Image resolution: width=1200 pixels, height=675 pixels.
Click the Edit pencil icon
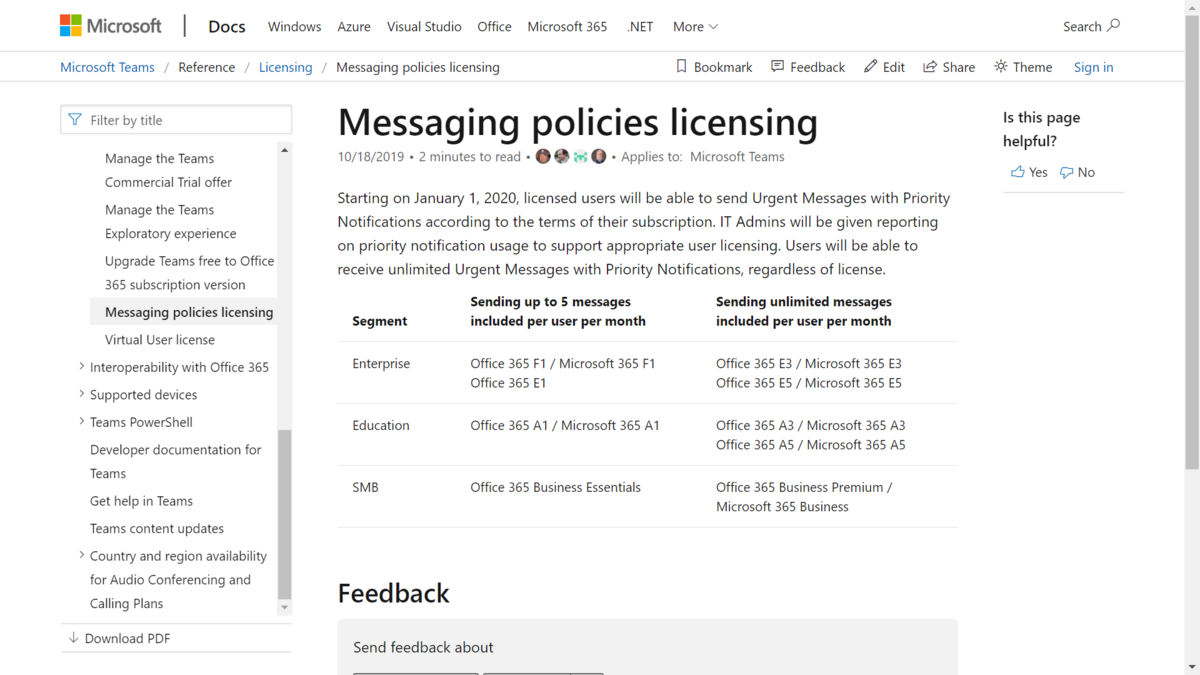(x=870, y=66)
